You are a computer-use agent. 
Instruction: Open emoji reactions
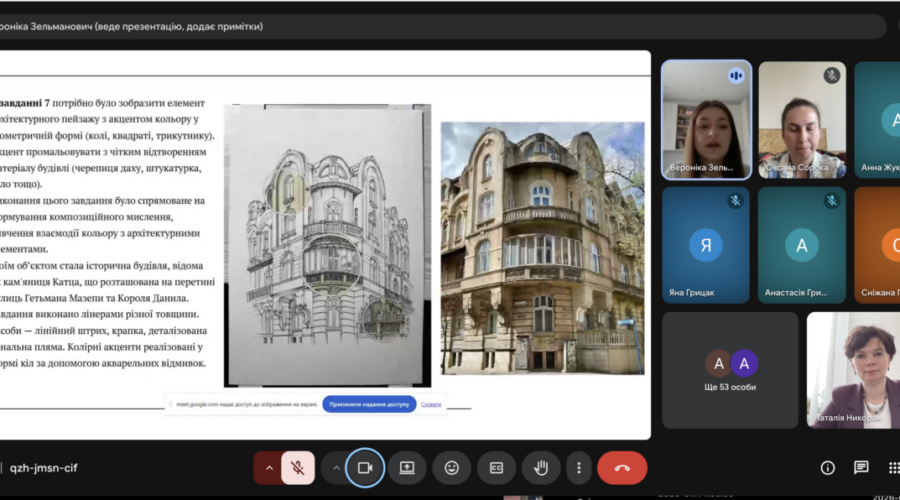pyautogui.click(x=452, y=468)
